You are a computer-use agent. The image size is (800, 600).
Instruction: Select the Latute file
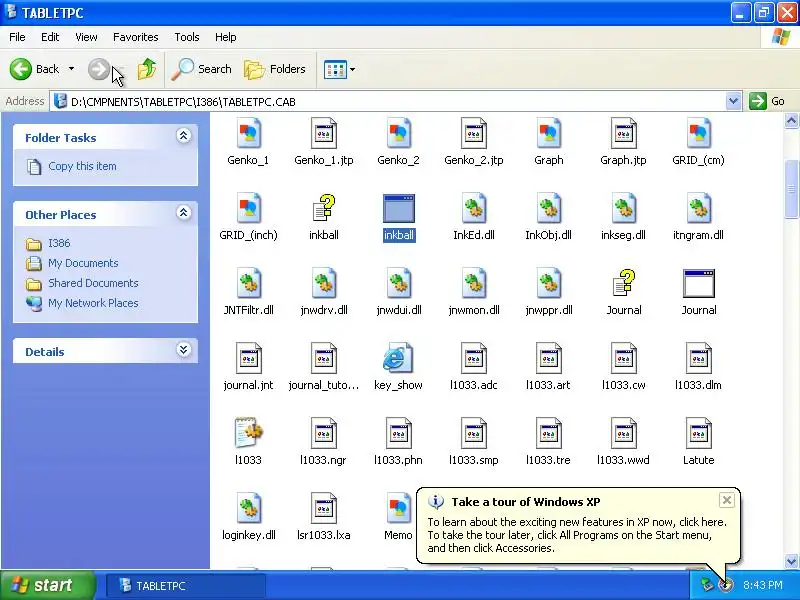tap(698, 442)
